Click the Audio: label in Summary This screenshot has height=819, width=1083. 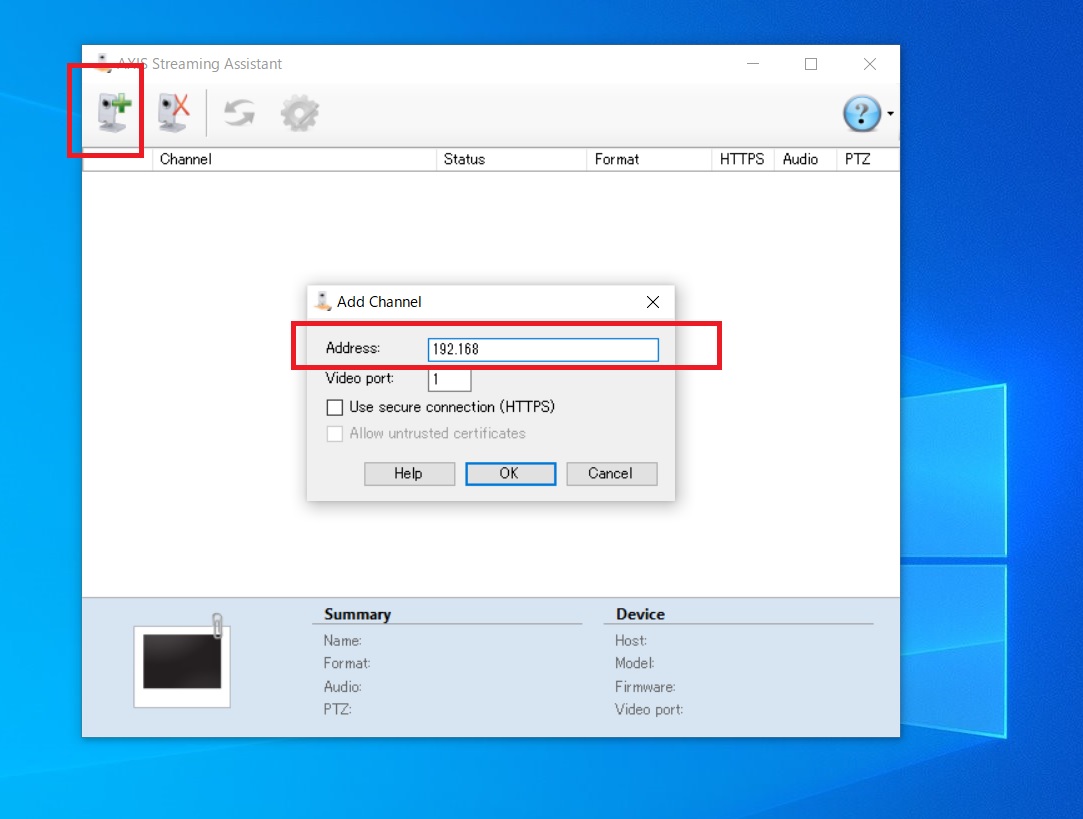343,687
